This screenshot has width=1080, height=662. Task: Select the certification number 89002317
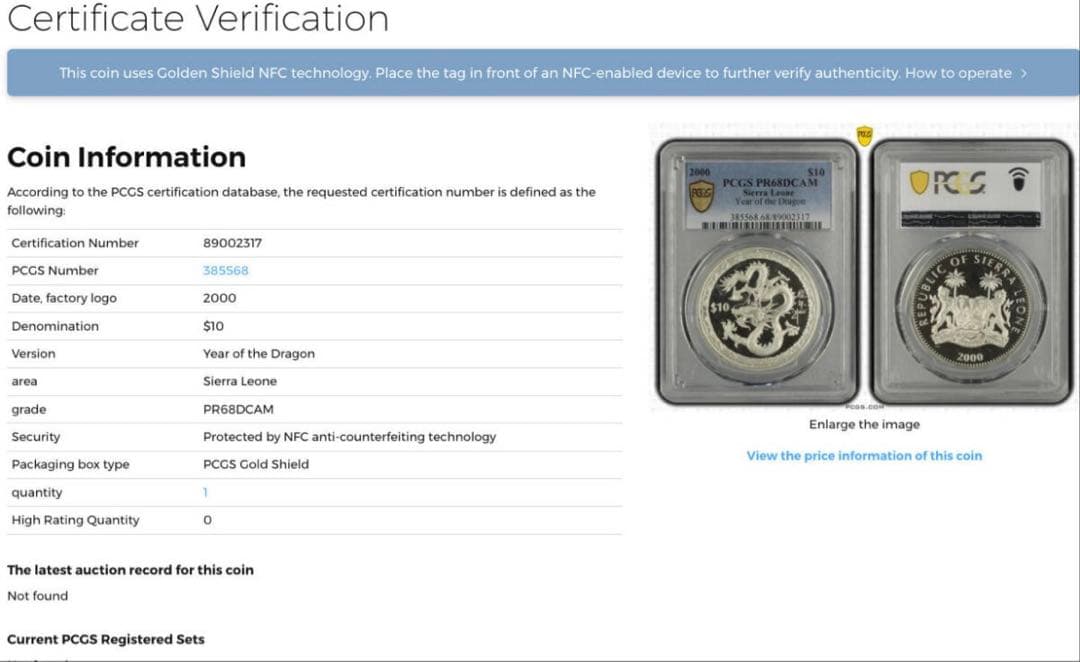232,243
